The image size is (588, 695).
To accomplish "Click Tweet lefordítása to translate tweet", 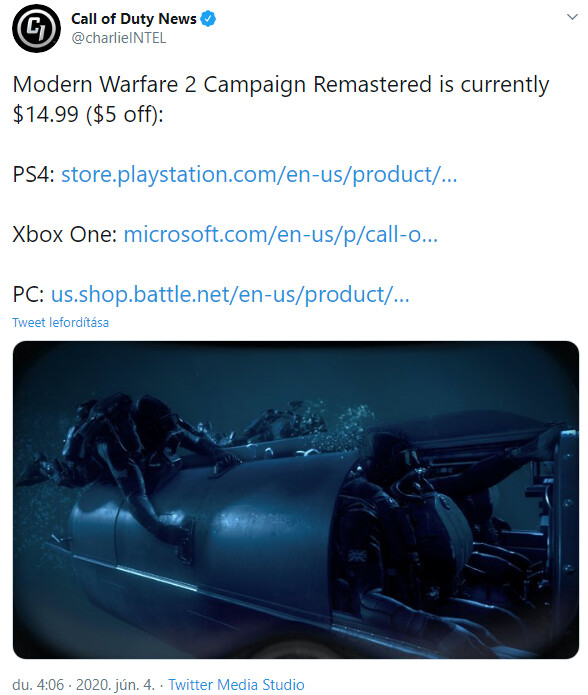I will 60,322.
